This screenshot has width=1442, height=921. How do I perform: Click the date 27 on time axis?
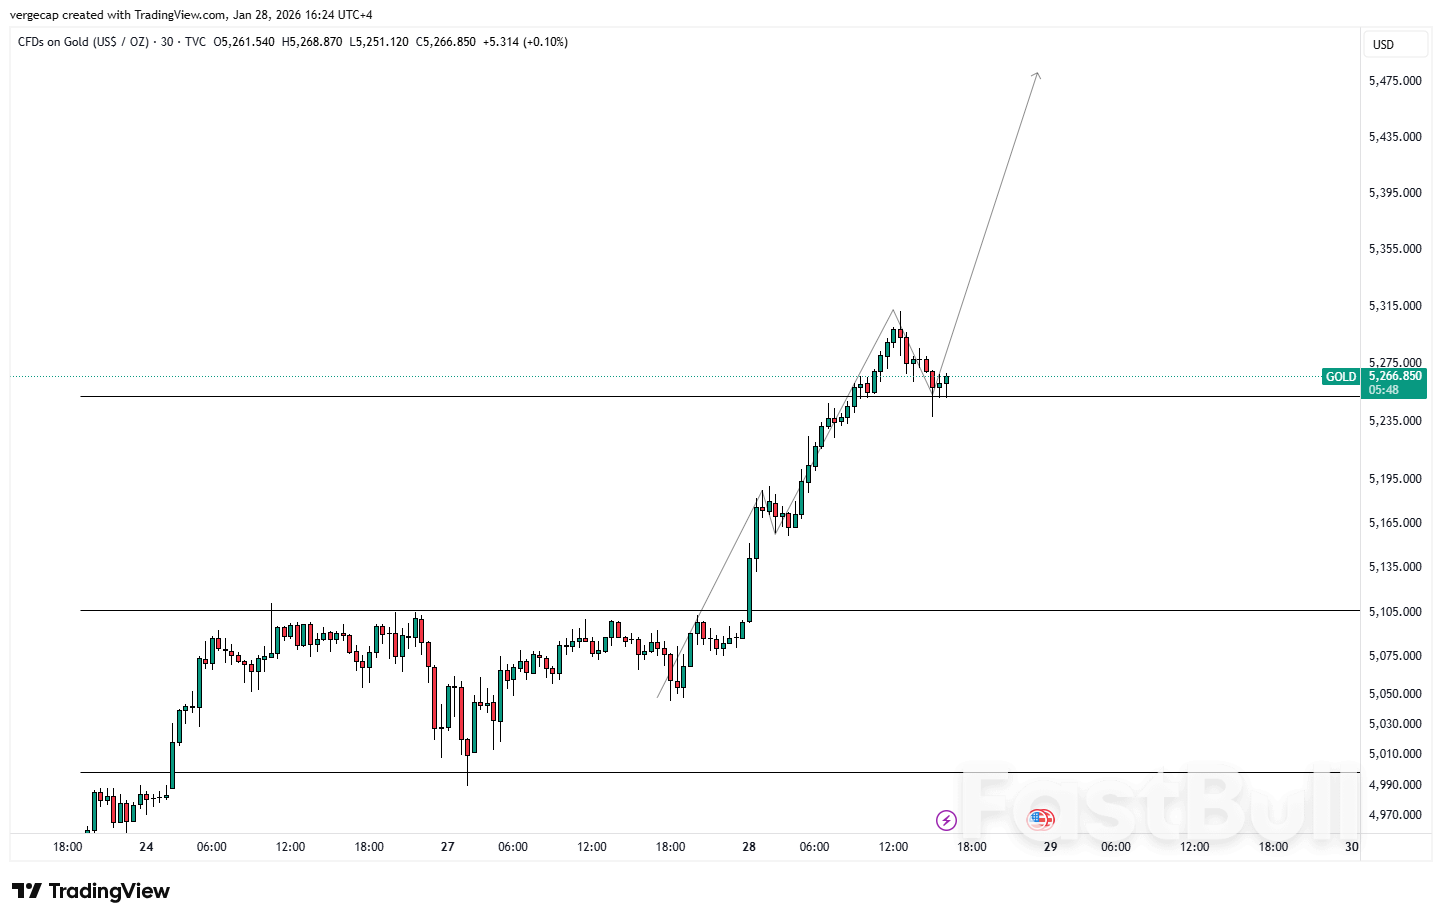[x=447, y=847]
